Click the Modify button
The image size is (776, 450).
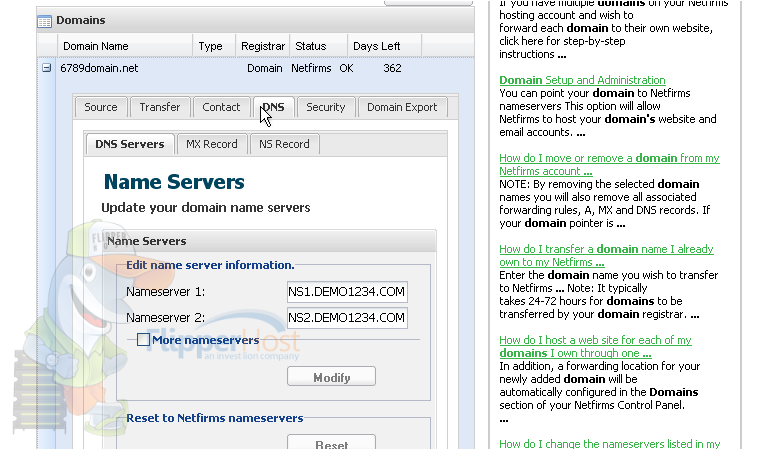[331, 377]
